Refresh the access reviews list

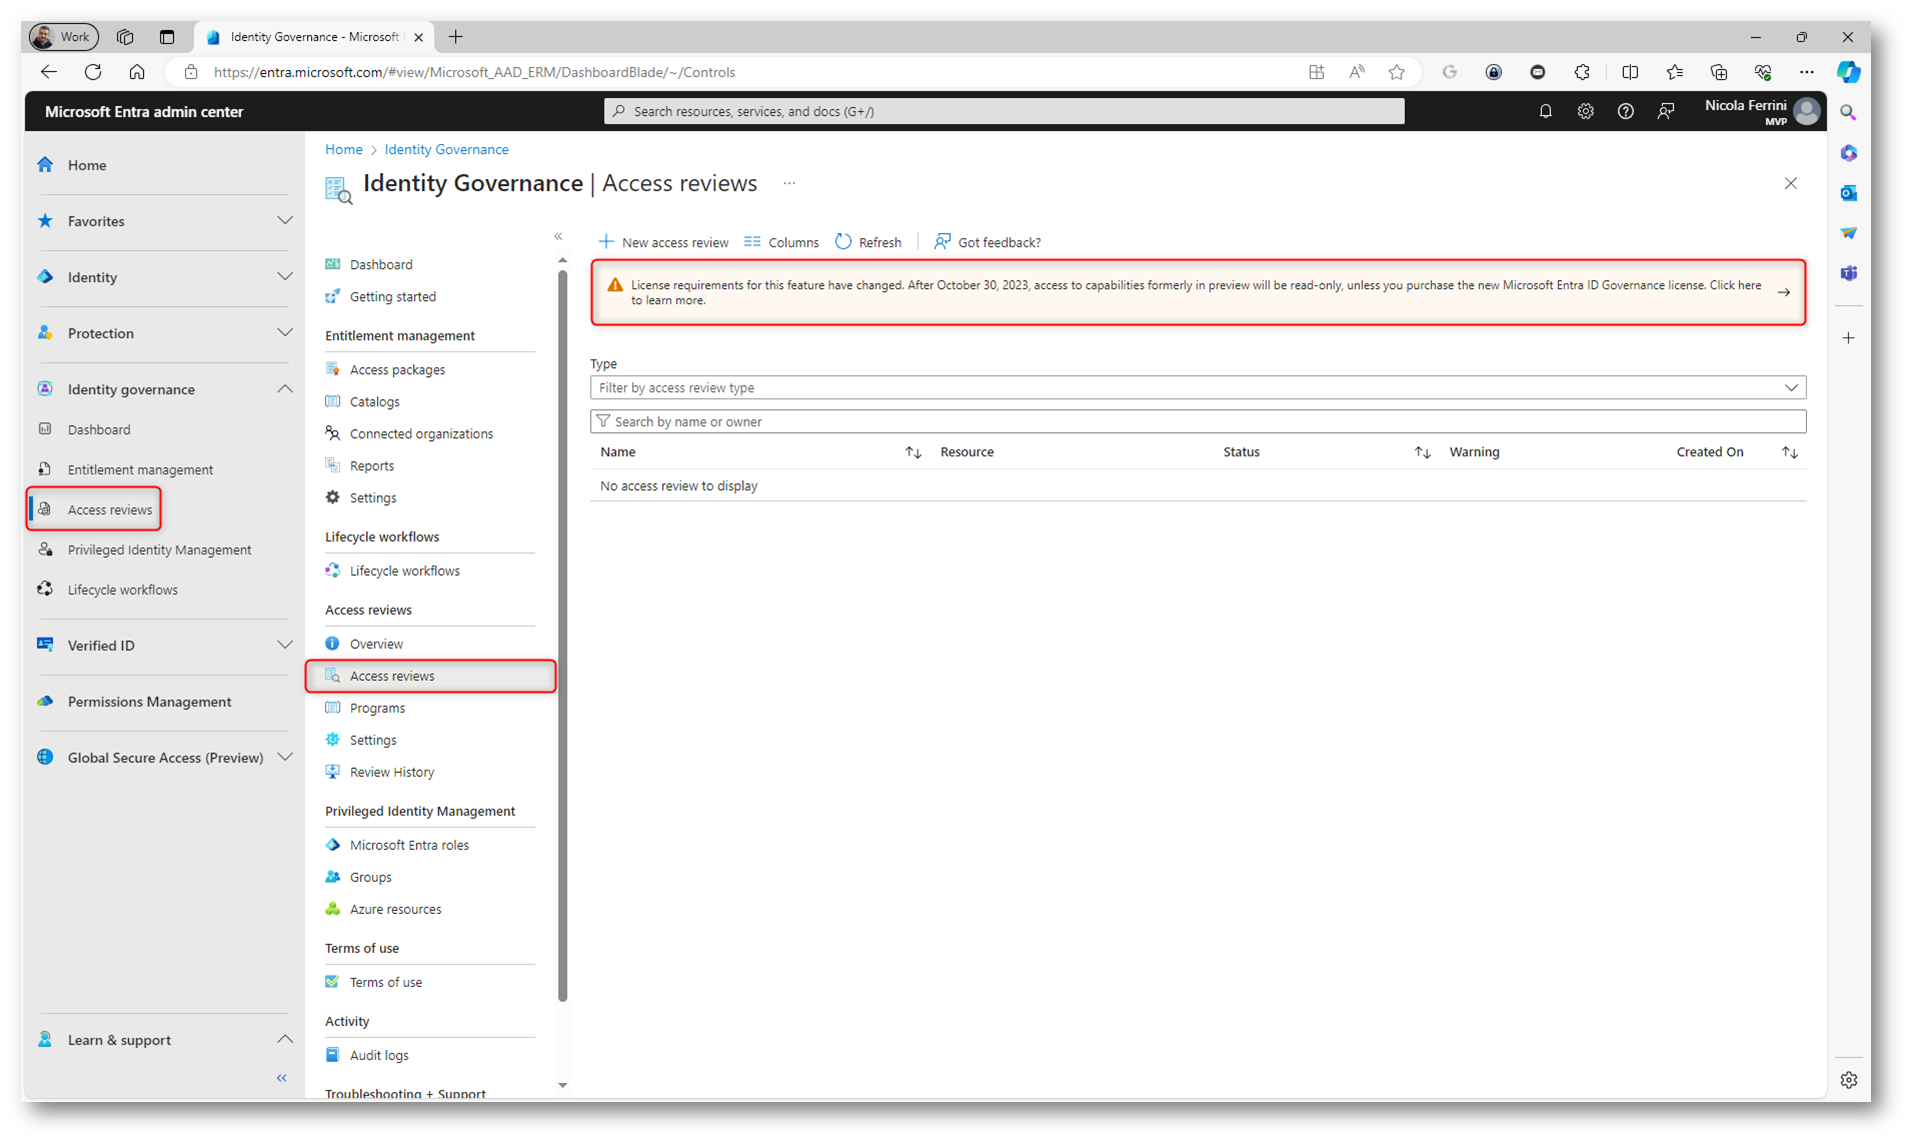pyautogui.click(x=868, y=242)
